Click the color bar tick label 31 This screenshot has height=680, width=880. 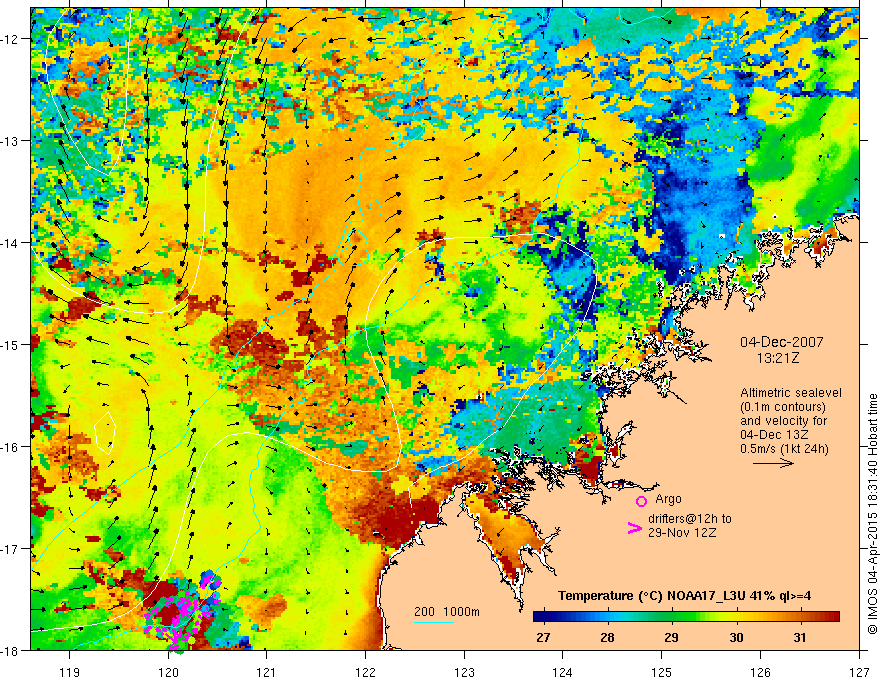coord(800,637)
